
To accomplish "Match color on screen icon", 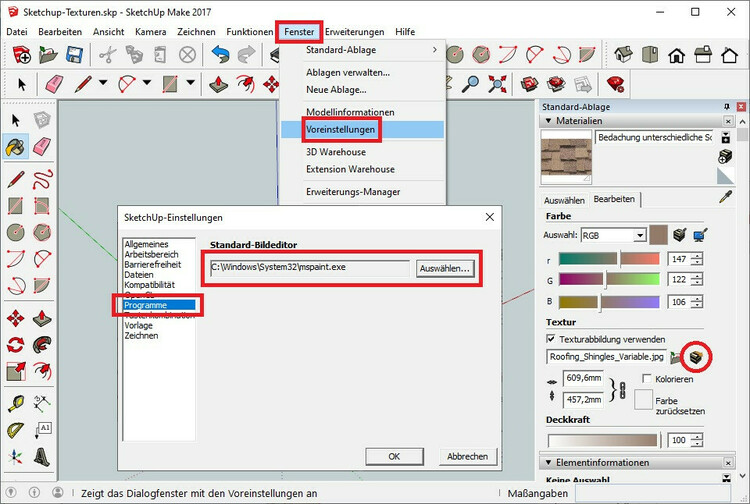I will (x=700, y=235).
